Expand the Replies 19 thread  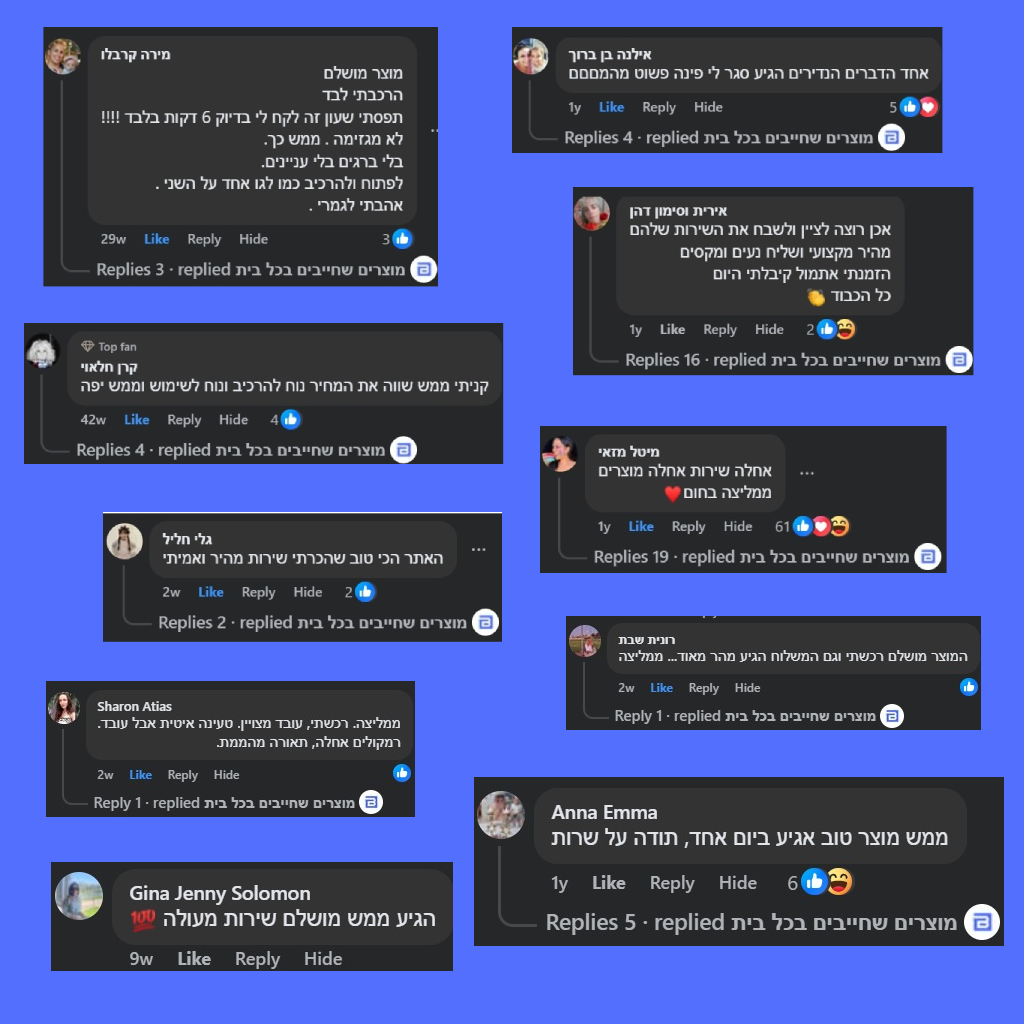tap(630, 557)
